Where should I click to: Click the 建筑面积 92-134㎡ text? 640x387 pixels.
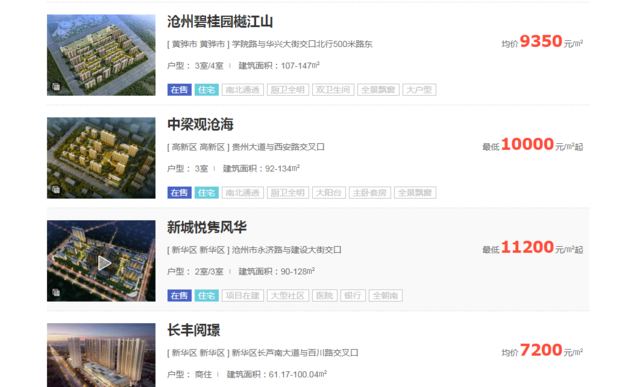click(x=261, y=168)
